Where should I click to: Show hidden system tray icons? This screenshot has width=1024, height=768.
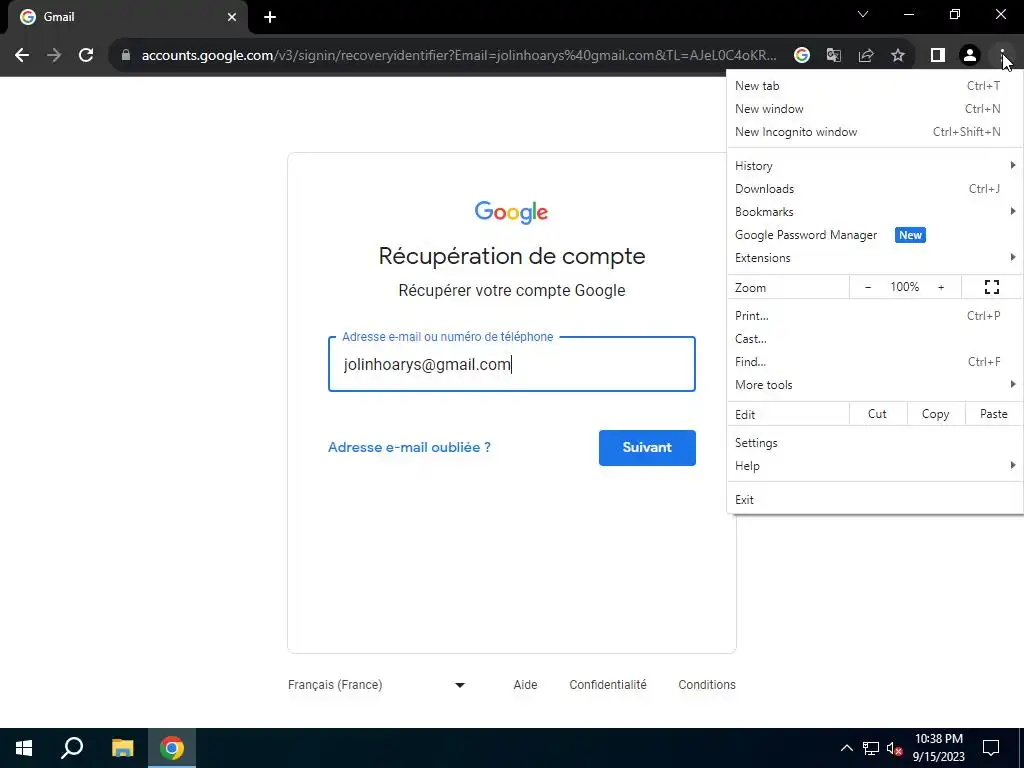(x=846, y=748)
